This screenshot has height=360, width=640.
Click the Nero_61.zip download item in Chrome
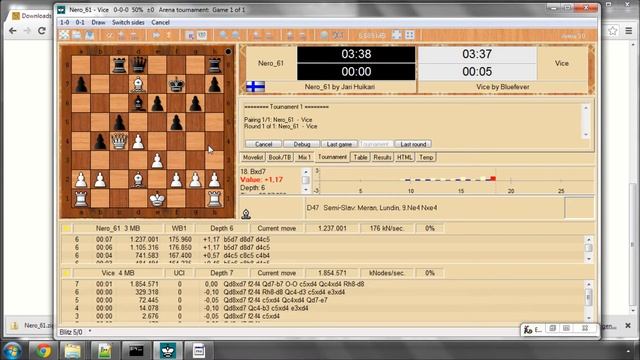pos(31,325)
